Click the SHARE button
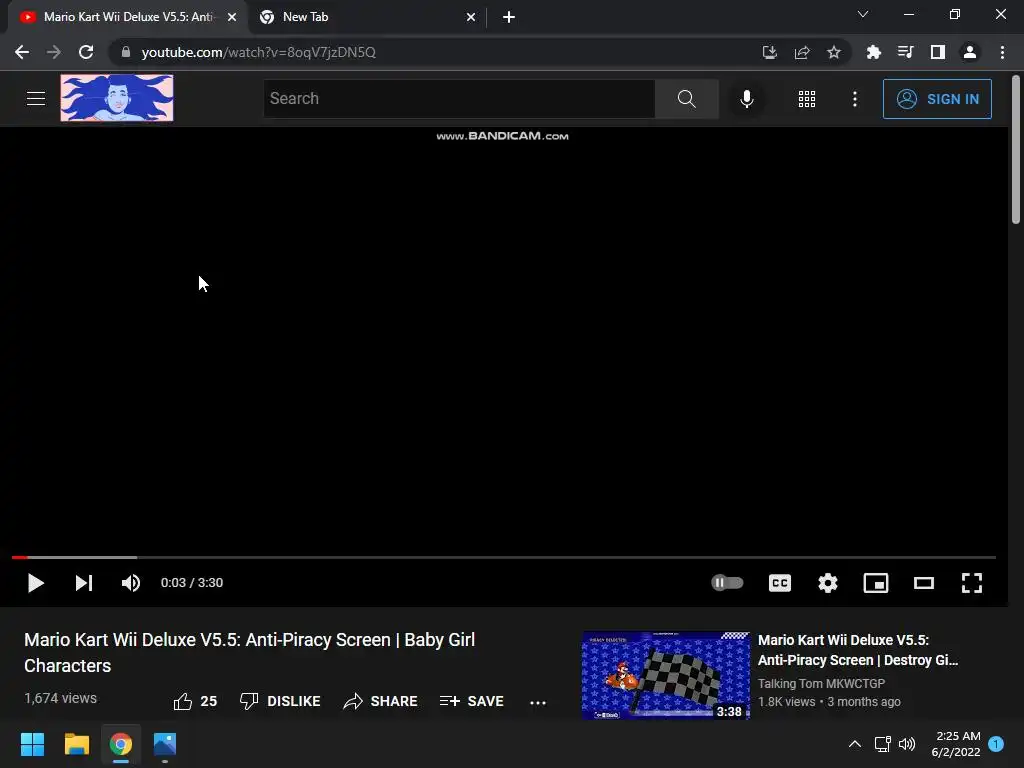1024x768 pixels. (x=380, y=701)
